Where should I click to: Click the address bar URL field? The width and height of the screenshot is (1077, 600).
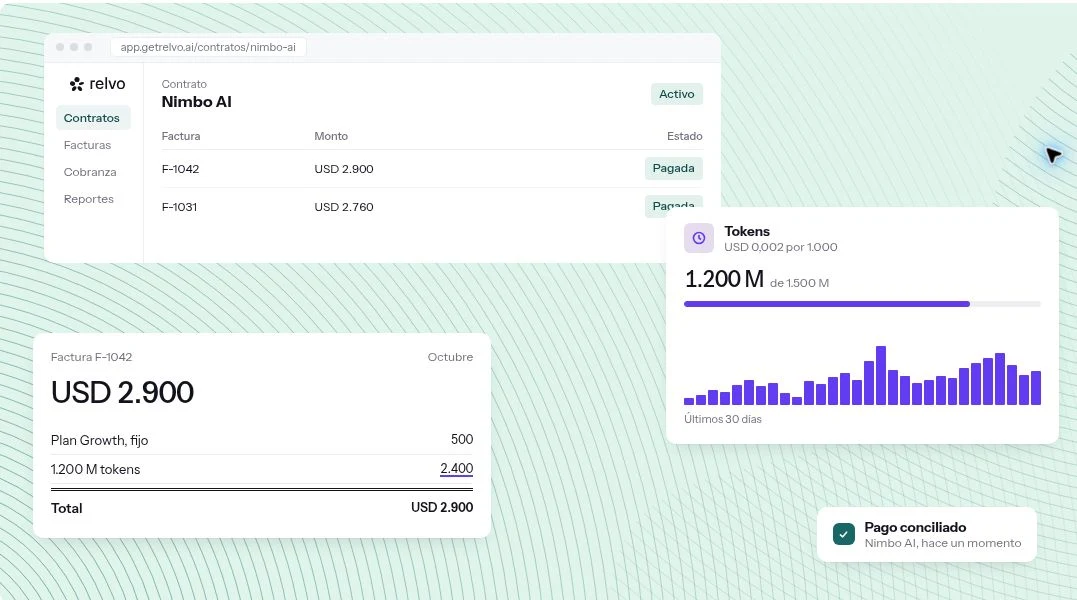click(208, 47)
